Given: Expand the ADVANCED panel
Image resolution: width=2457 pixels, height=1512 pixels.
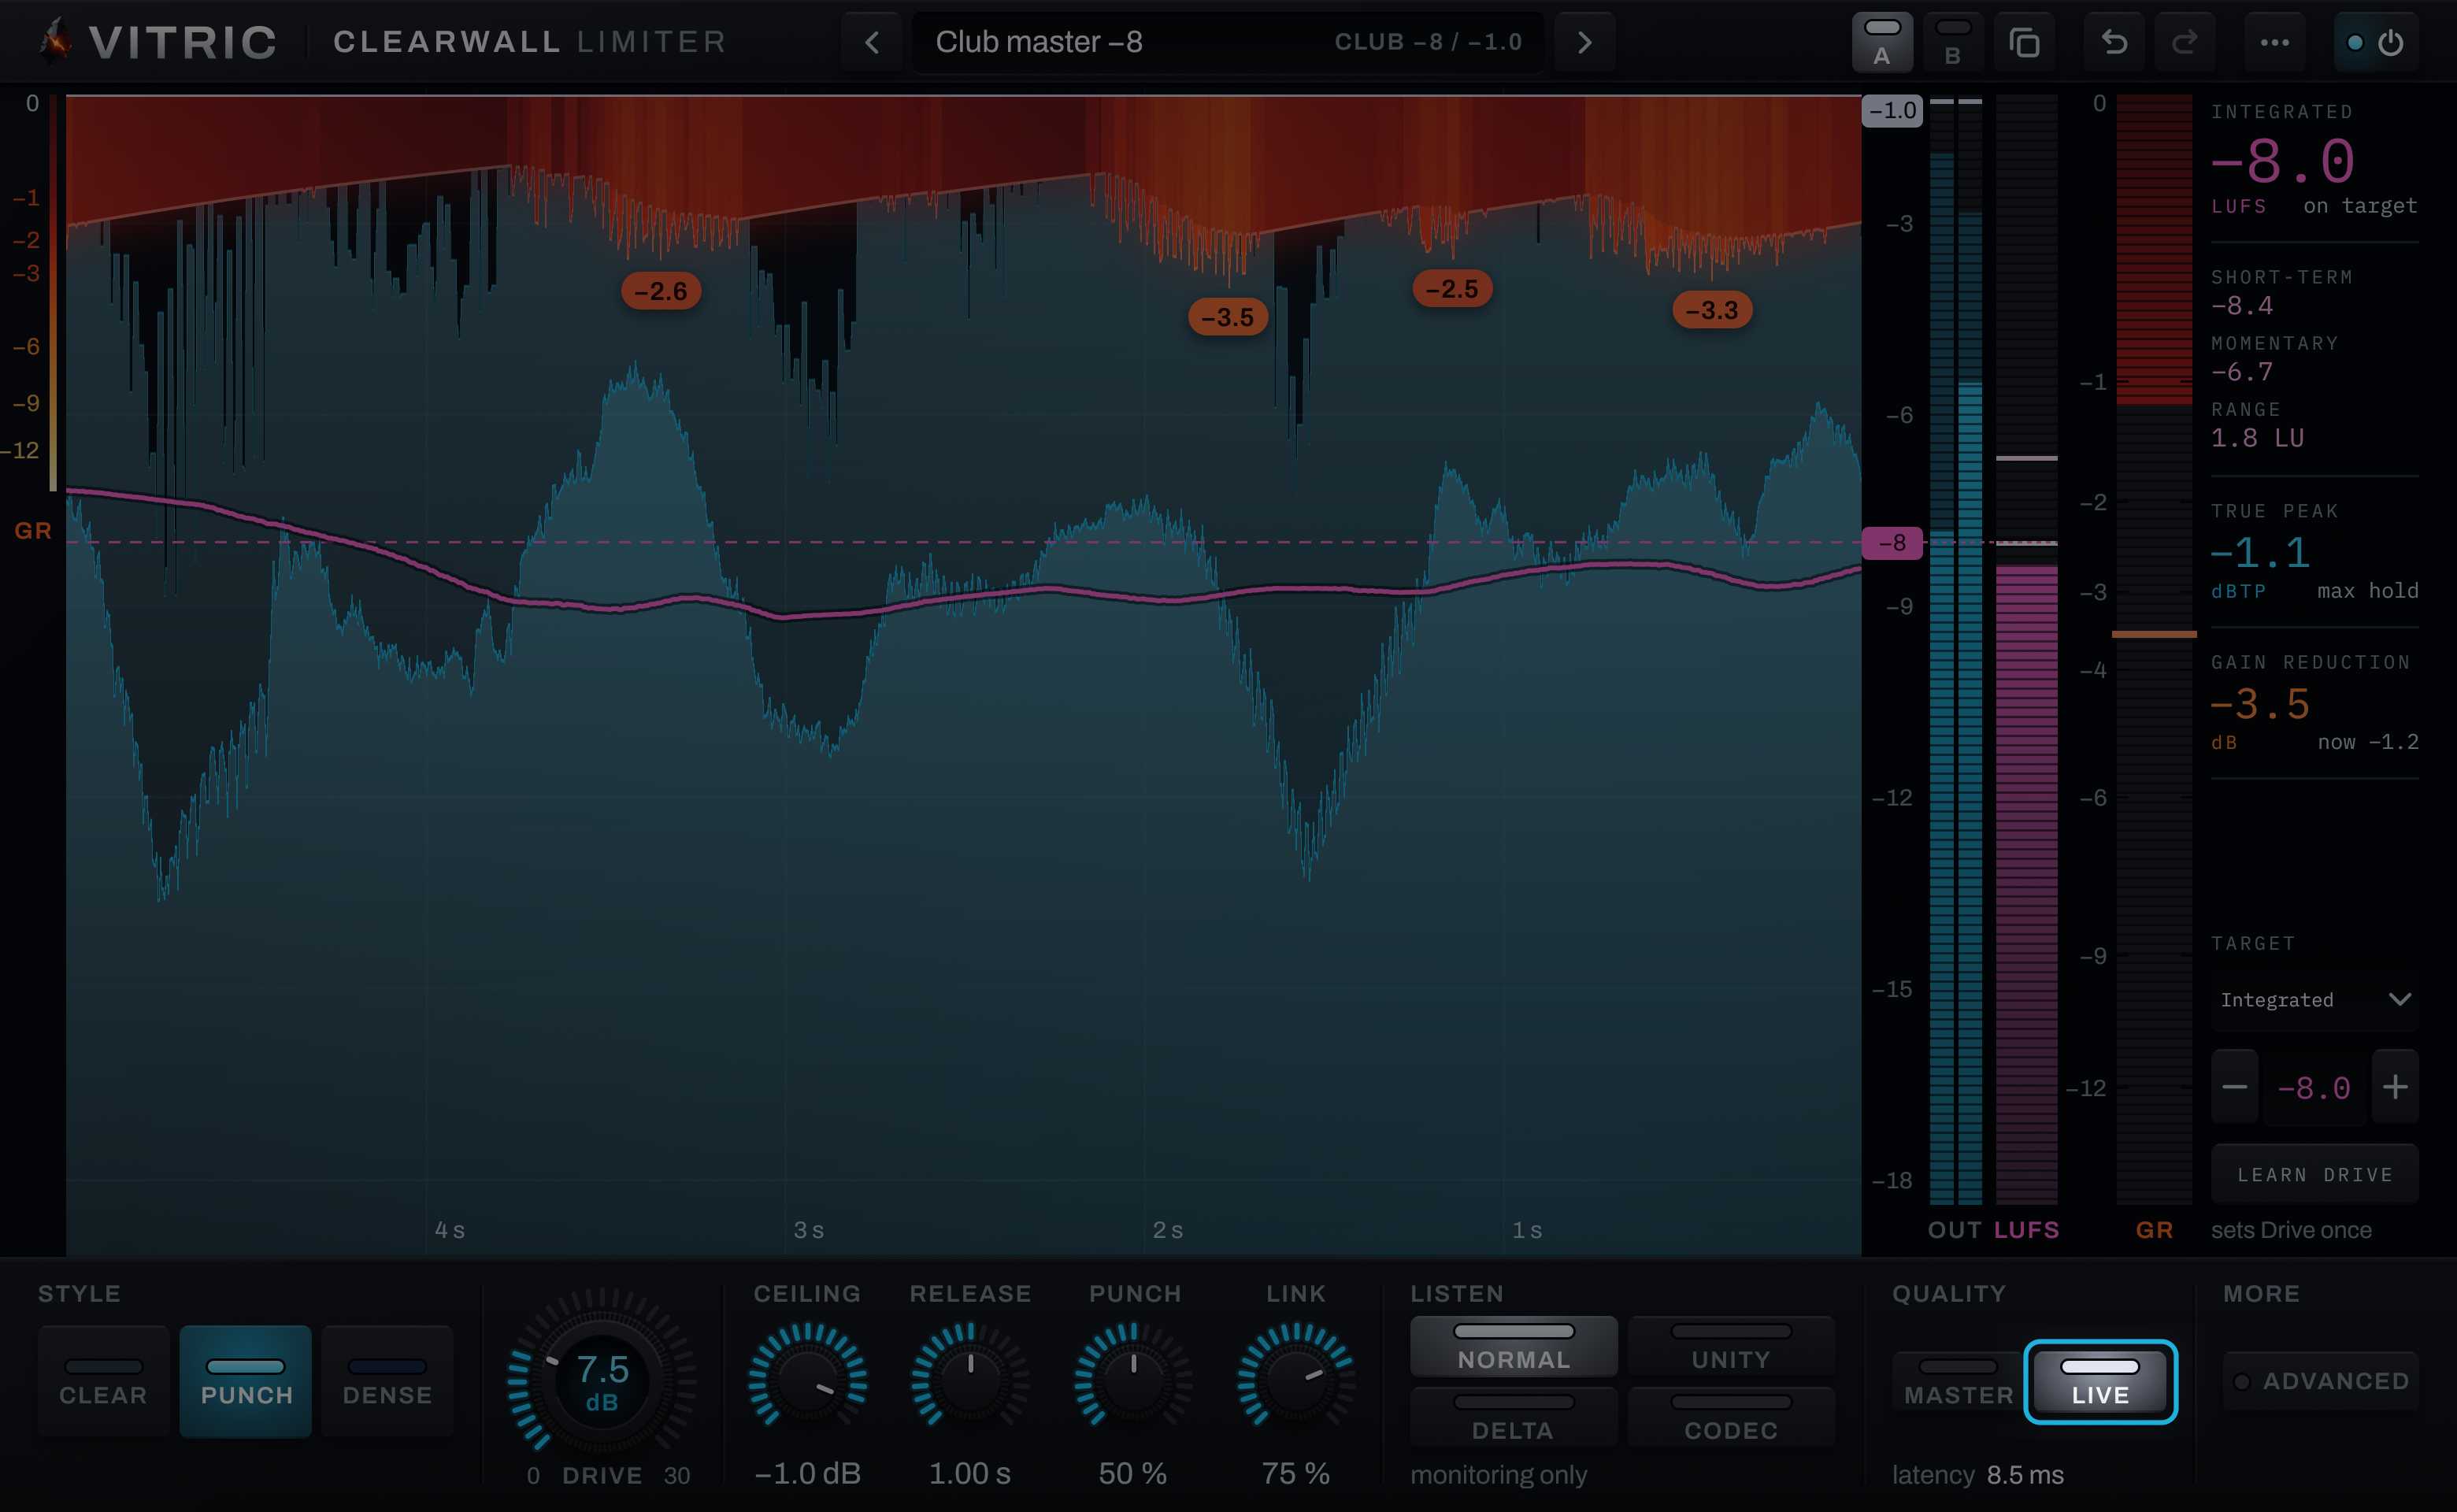Looking at the screenshot, I should point(2320,1381).
